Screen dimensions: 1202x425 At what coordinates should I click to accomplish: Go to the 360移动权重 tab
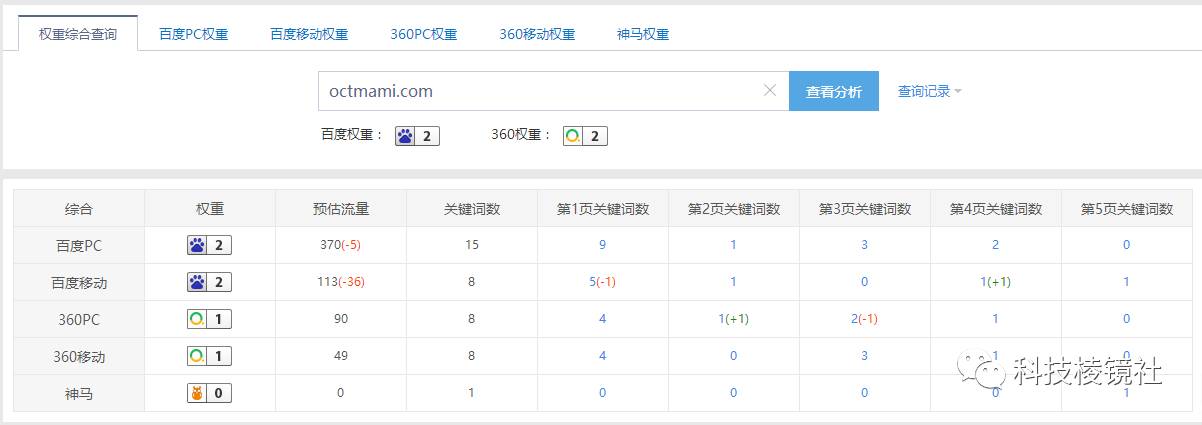[x=537, y=34]
